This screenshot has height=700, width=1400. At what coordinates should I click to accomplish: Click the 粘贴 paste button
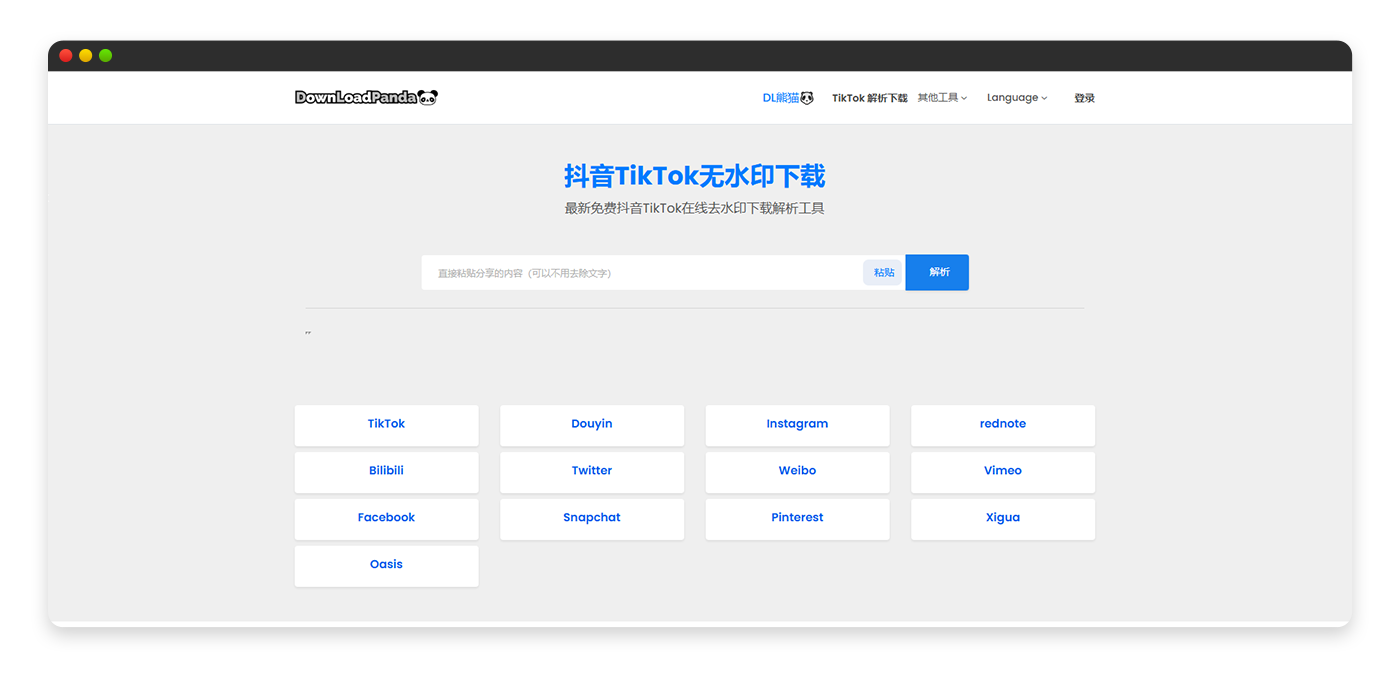coord(884,273)
